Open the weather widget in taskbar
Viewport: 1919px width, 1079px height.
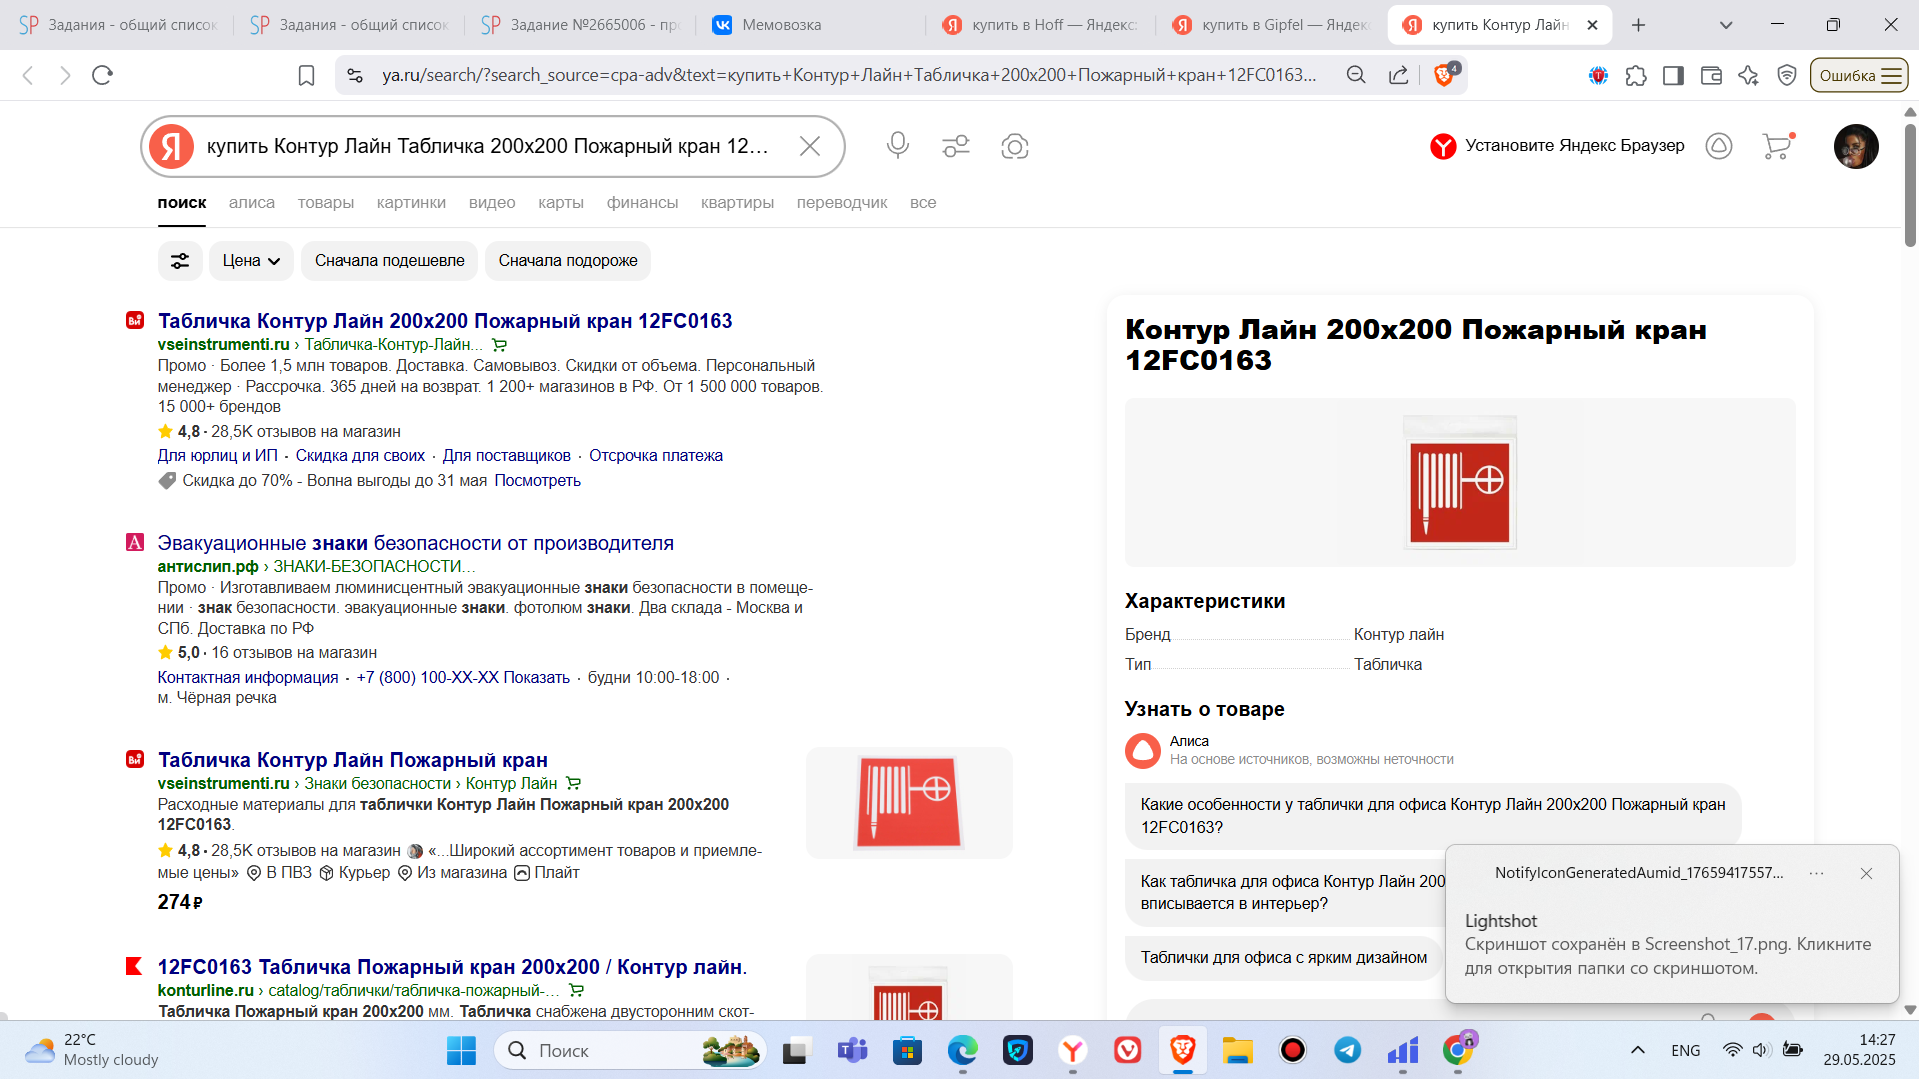tap(93, 1050)
